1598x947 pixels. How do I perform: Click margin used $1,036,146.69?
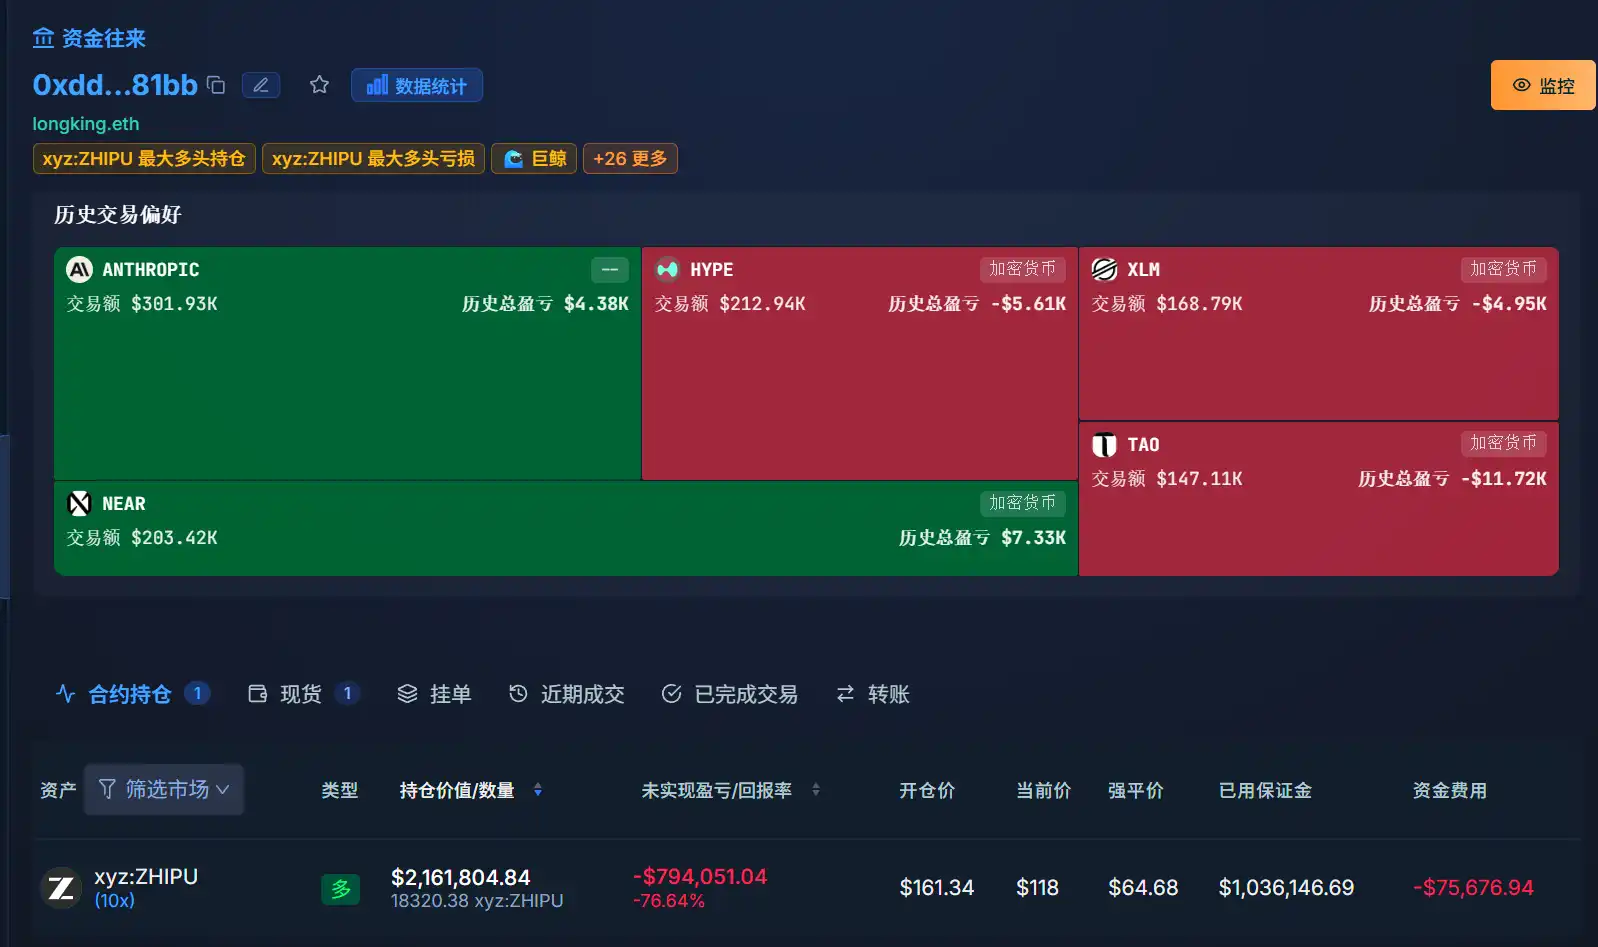tap(1286, 888)
